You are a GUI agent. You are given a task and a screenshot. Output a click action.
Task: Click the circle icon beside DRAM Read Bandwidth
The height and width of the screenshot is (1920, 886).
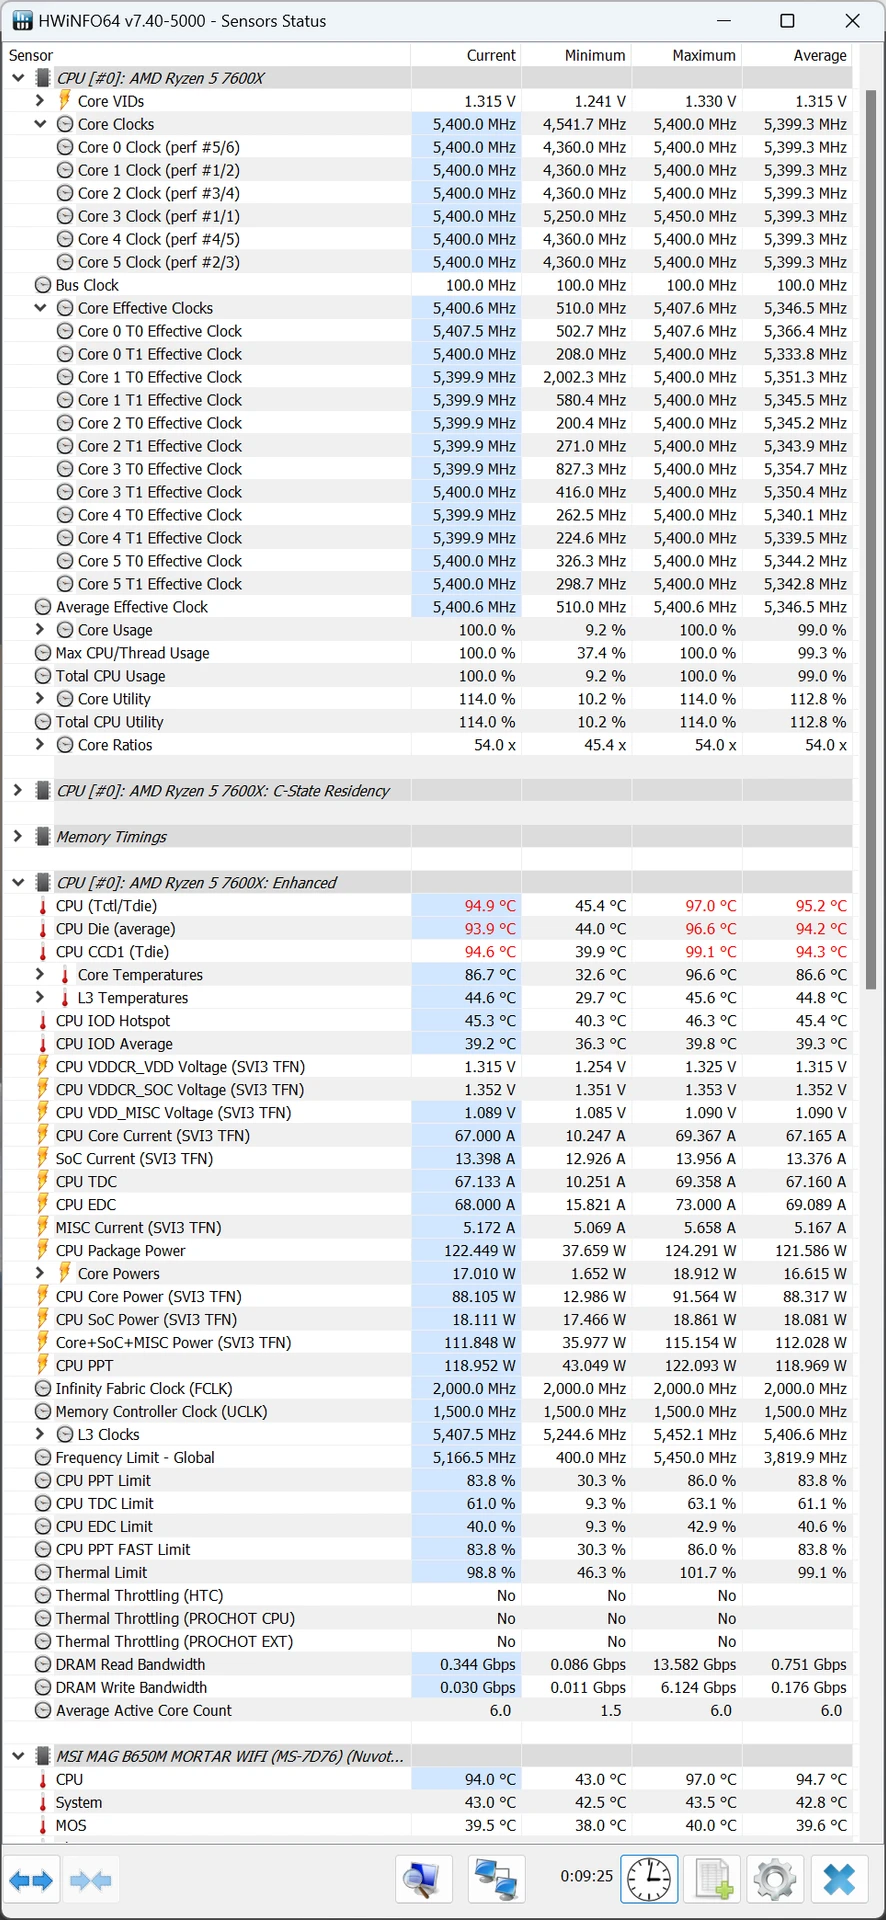43,1664
